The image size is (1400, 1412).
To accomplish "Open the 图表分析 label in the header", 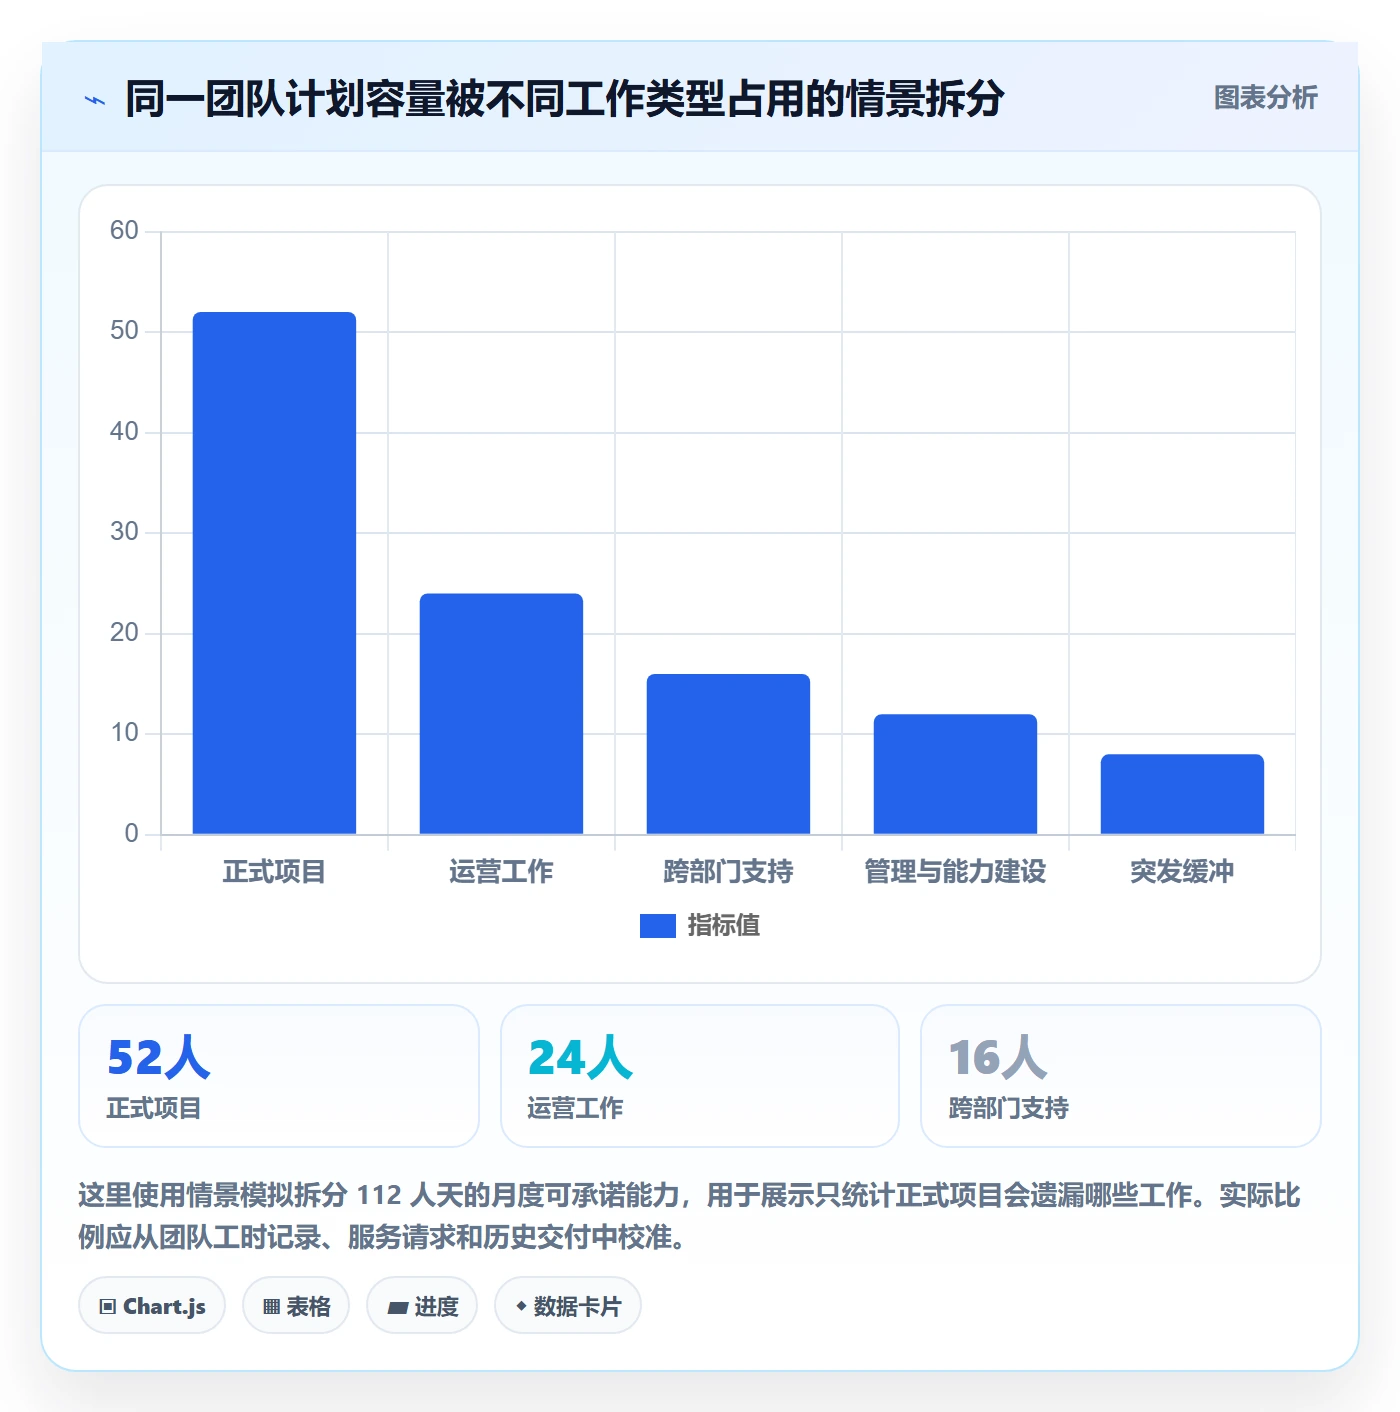I will [x=1265, y=98].
